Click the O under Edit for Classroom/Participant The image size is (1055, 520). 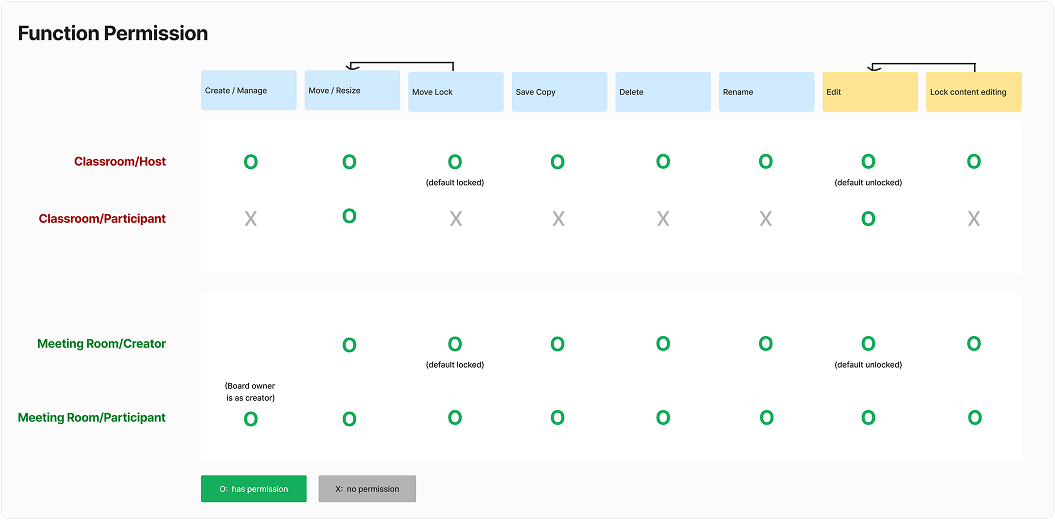coord(868,219)
